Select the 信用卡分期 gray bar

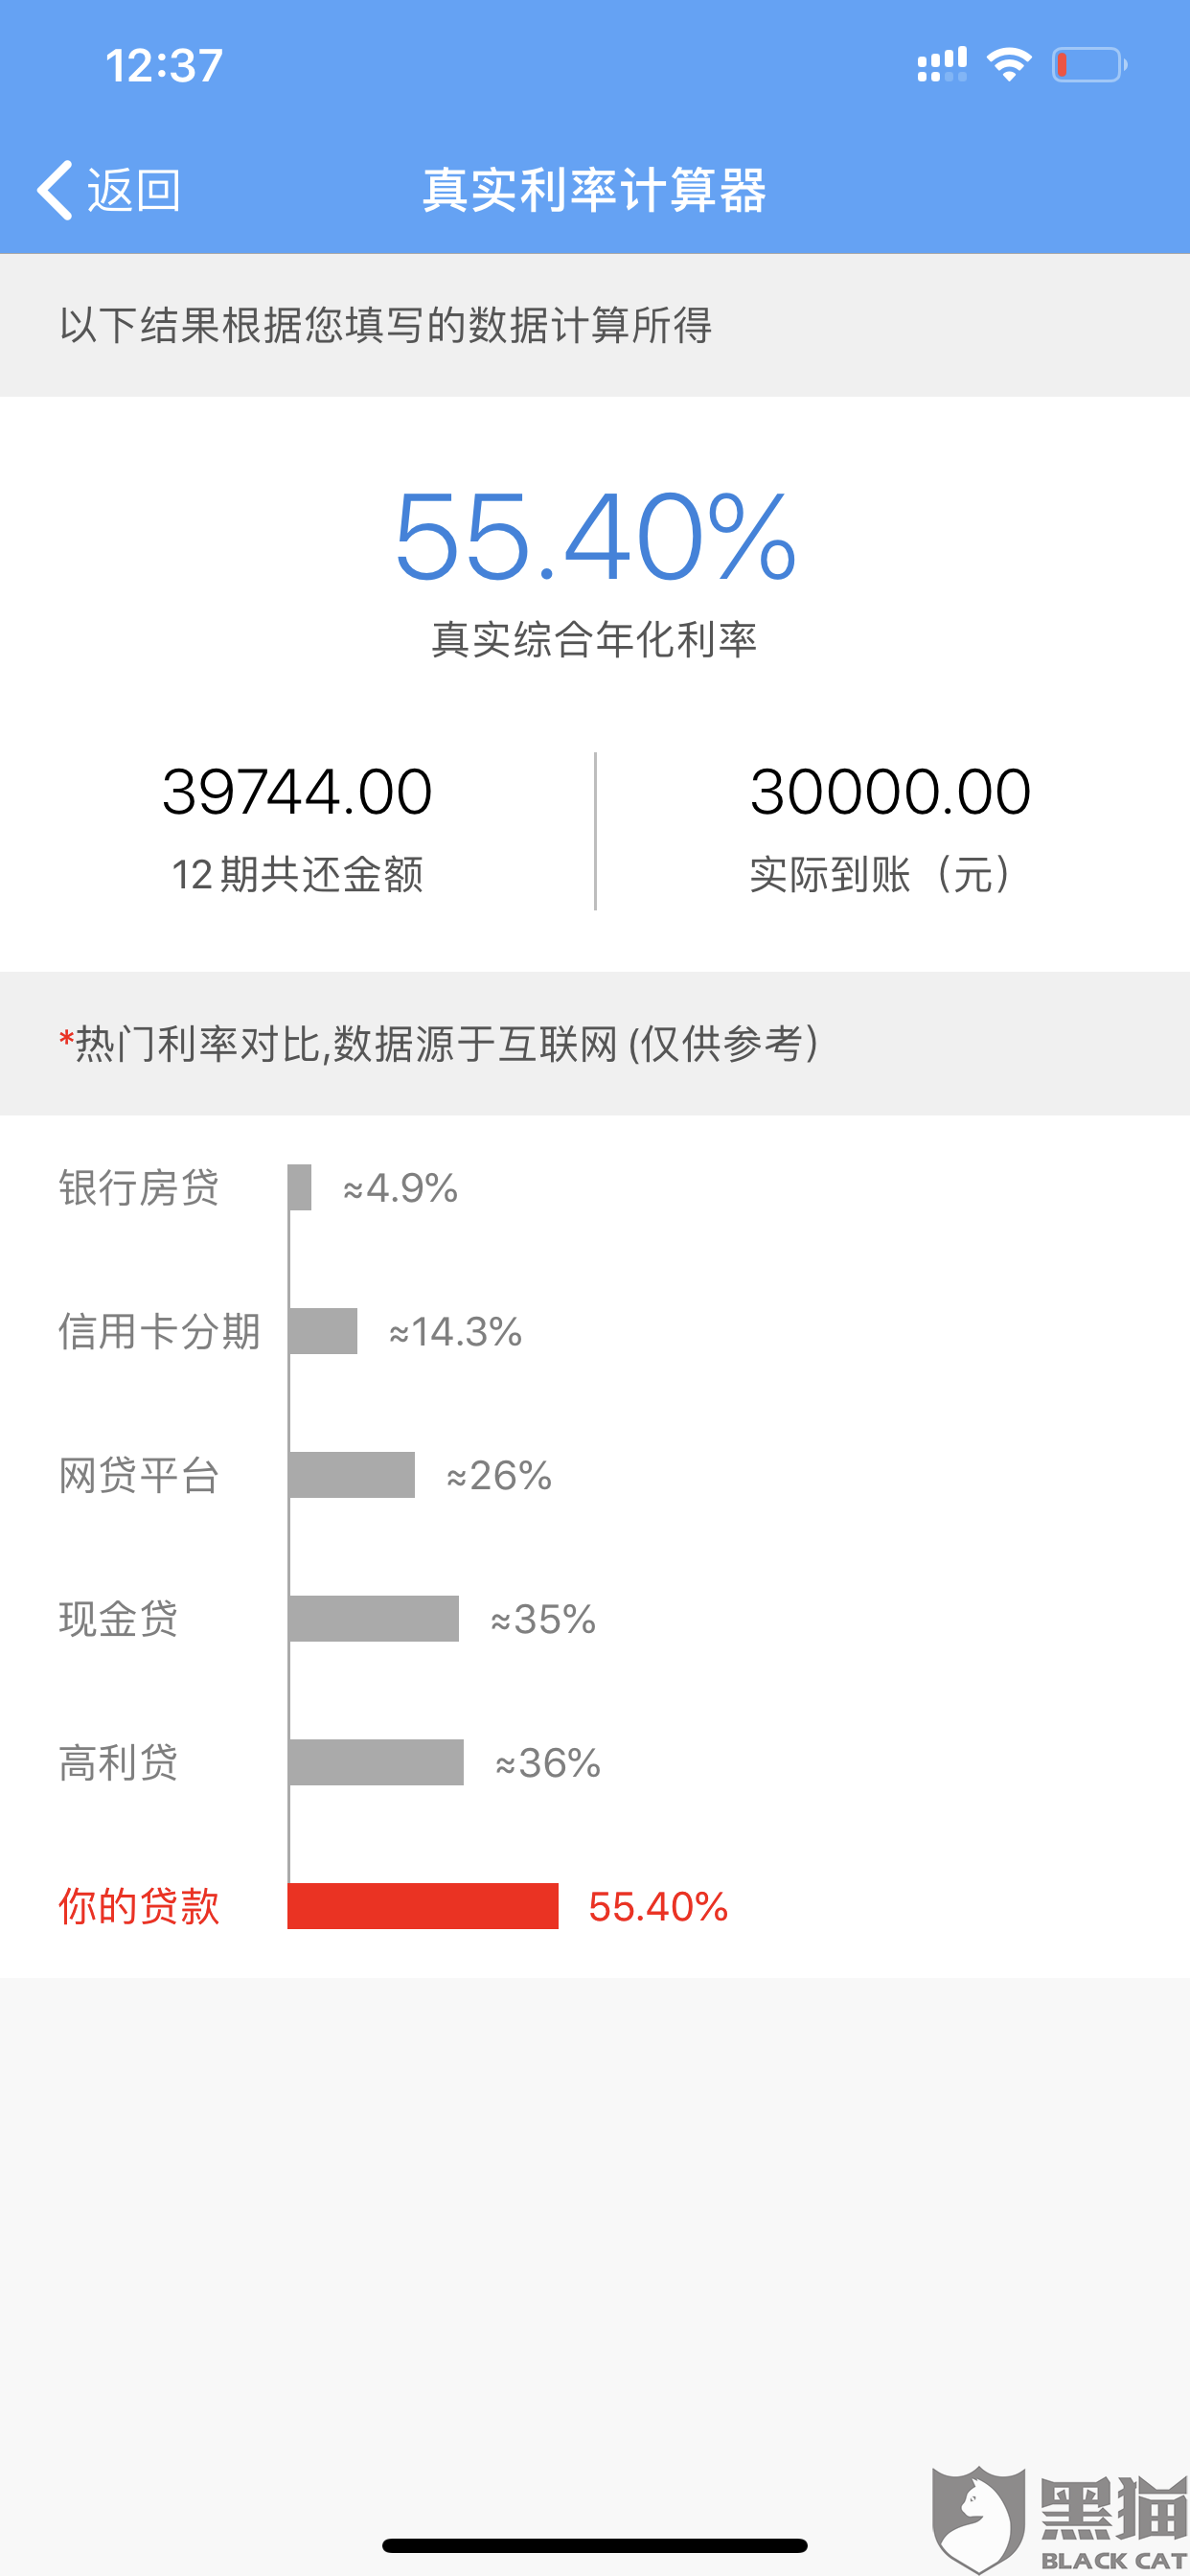(x=323, y=1331)
